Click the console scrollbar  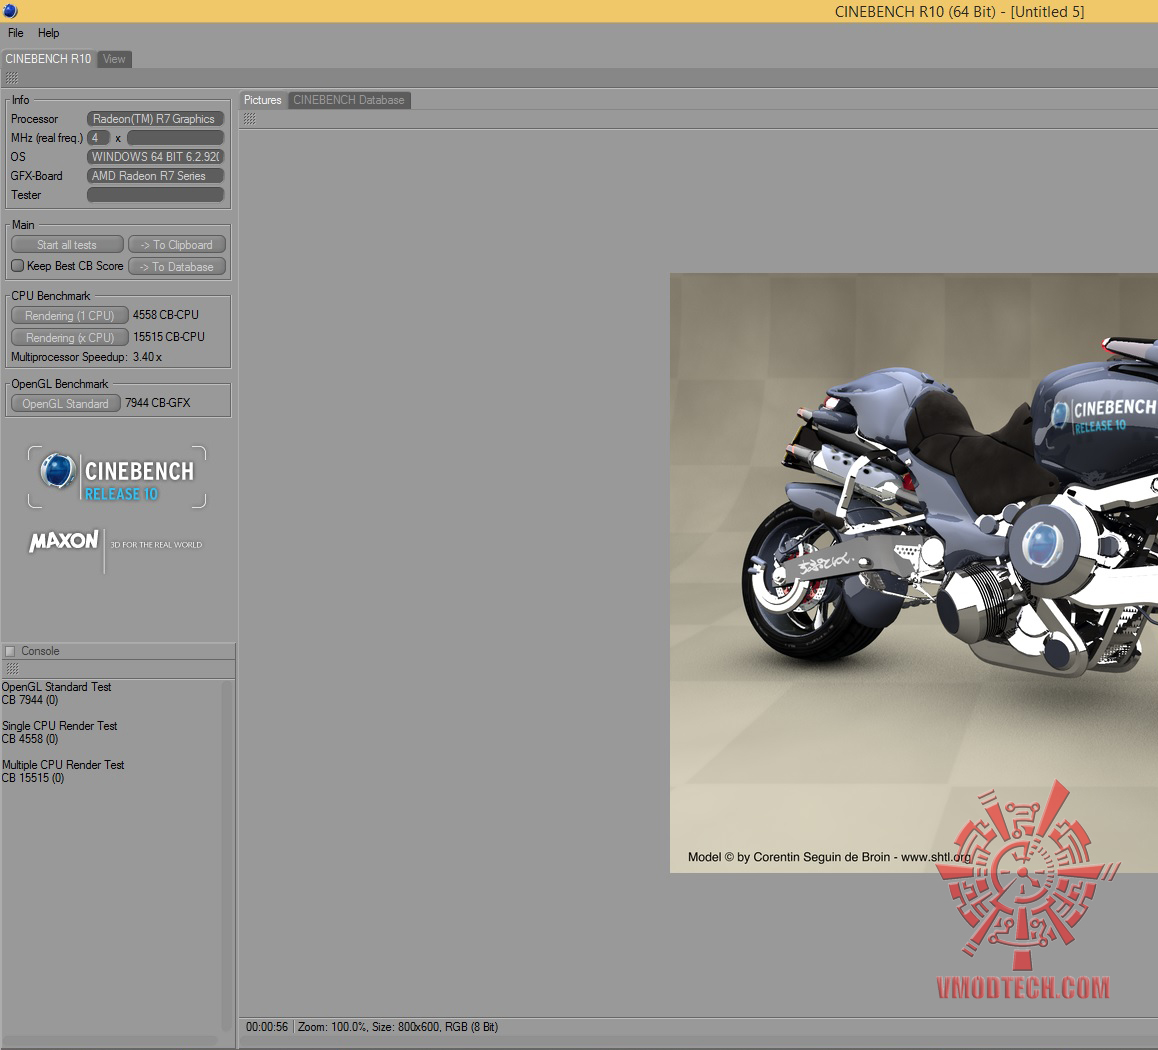tap(227, 857)
